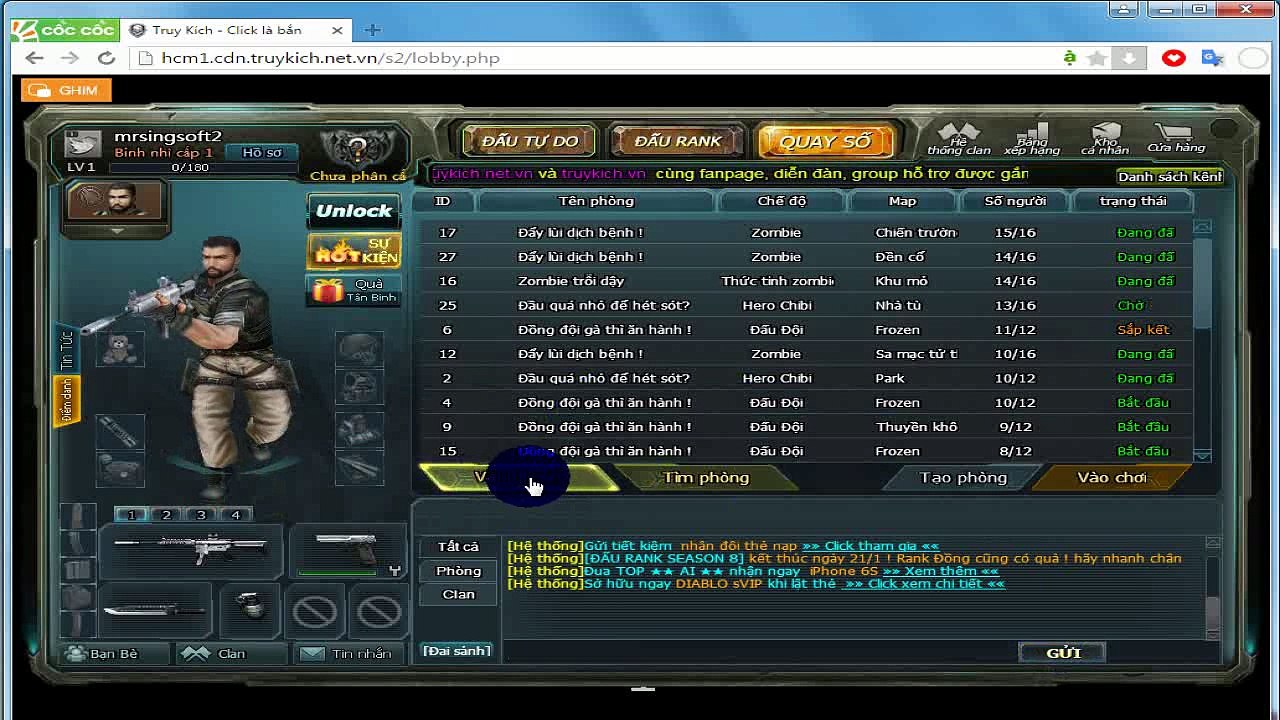
Task: Click in the chat message input field
Action: pos(758,653)
